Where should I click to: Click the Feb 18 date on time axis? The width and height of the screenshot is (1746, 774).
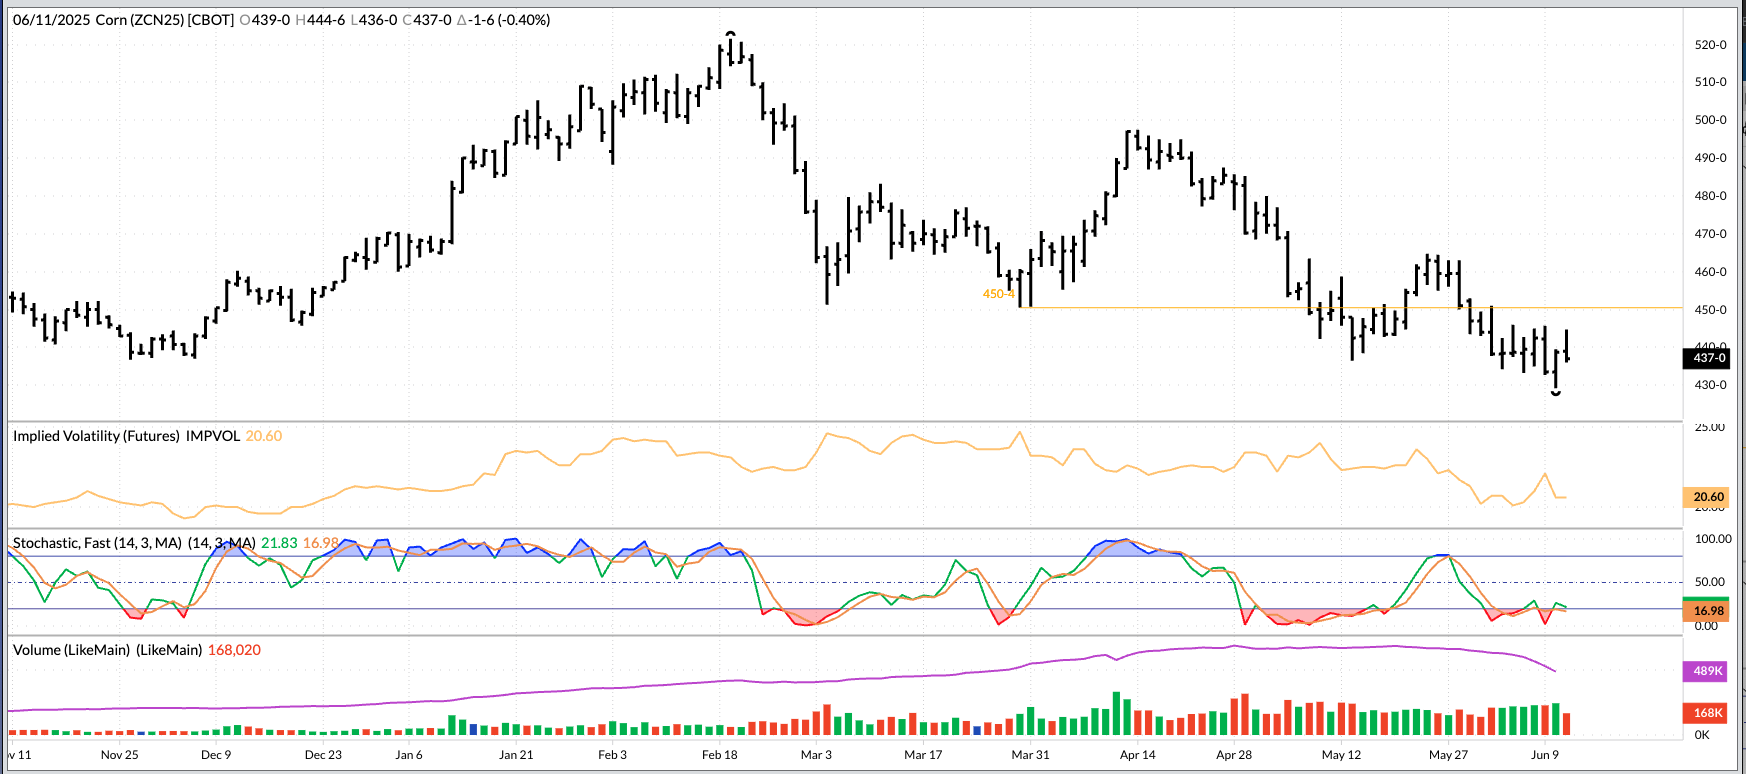click(x=719, y=755)
